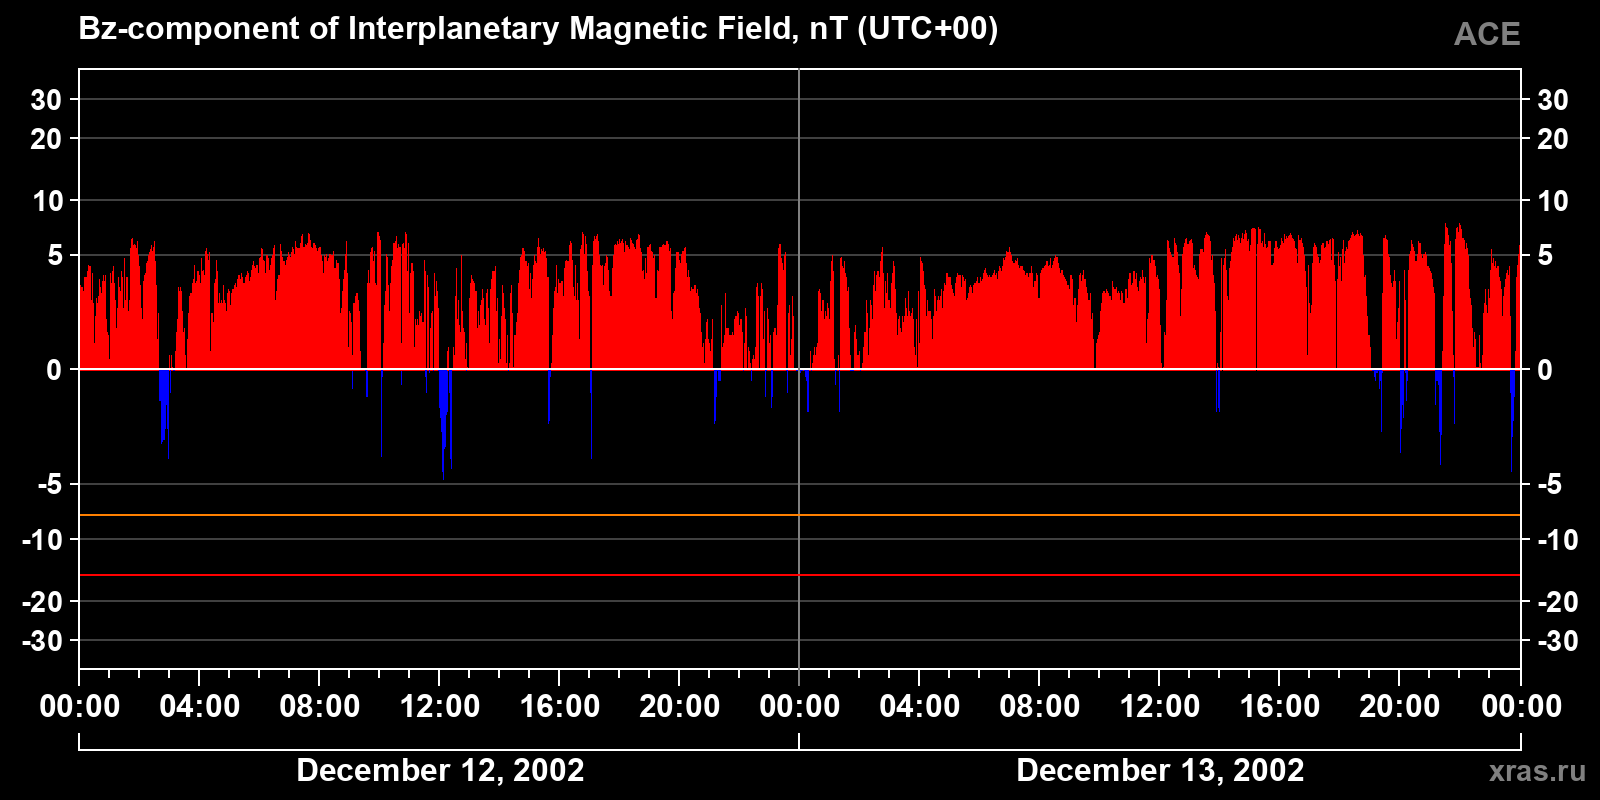The image size is (1600, 800).
Task: Click the left axis value -5
Action: click(x=50, y=484)
